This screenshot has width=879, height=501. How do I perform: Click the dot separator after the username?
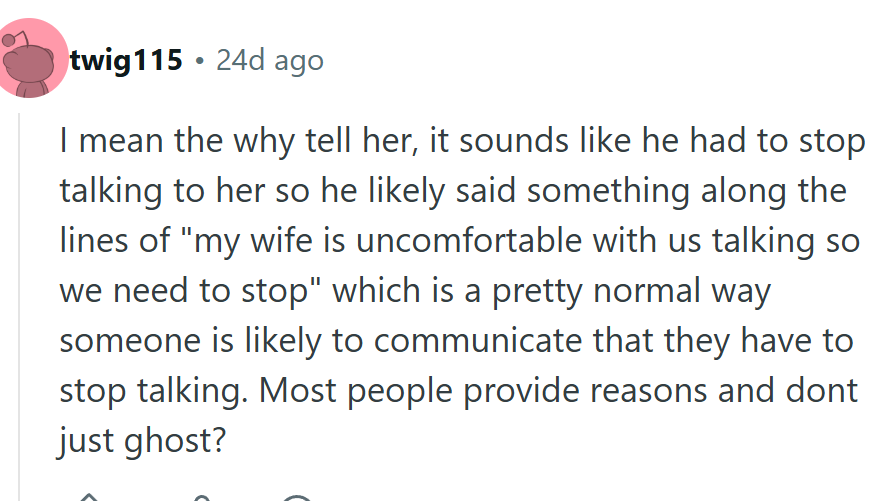(200, 62)
